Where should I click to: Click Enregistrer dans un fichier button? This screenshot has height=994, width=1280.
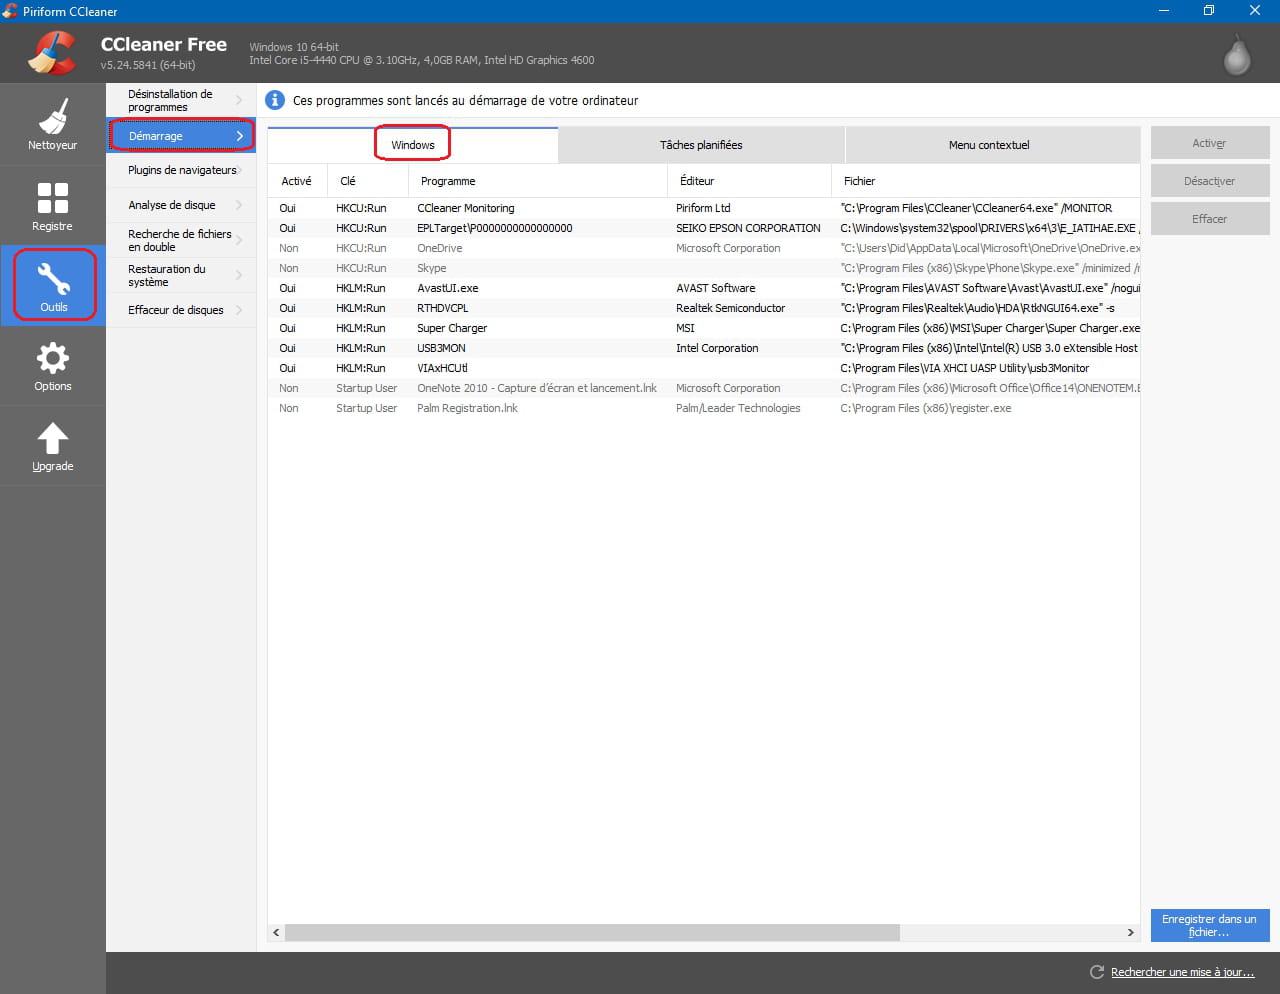tap(1209, 925)
